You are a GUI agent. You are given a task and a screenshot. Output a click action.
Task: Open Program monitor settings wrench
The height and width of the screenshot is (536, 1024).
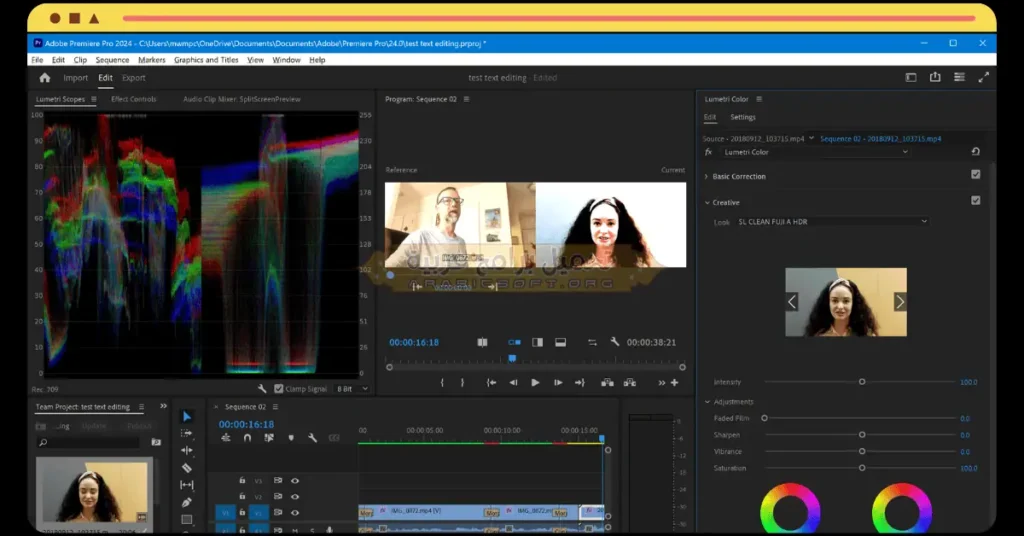tap(615, 341)
